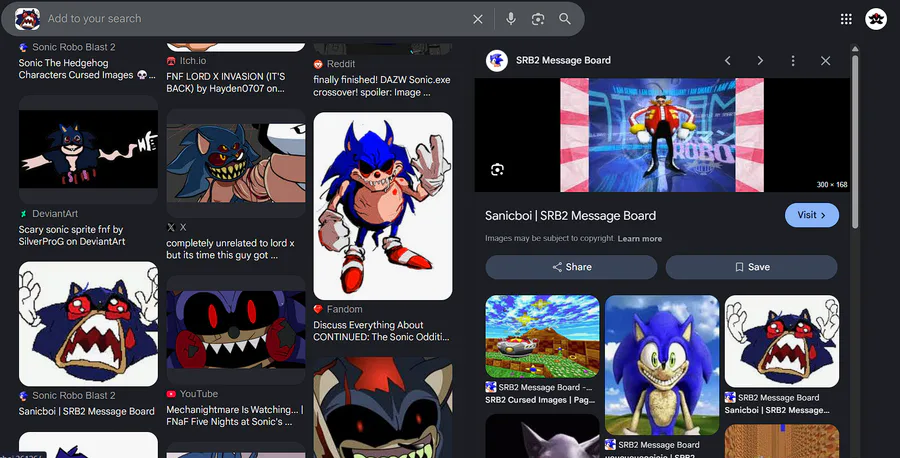Open the grinning blue monster thumbnail above X post
900x458 pixels.
point(236,163)
